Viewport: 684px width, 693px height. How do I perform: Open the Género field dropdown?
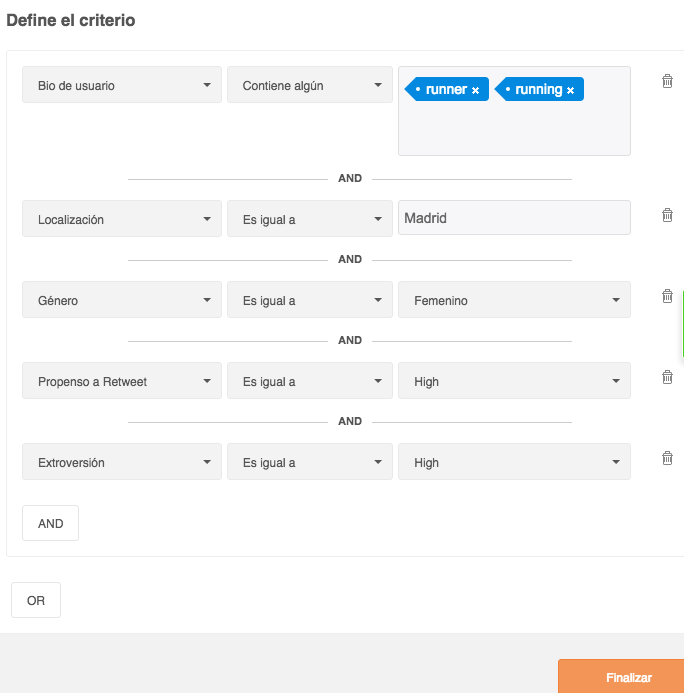(x=122, y=300)
